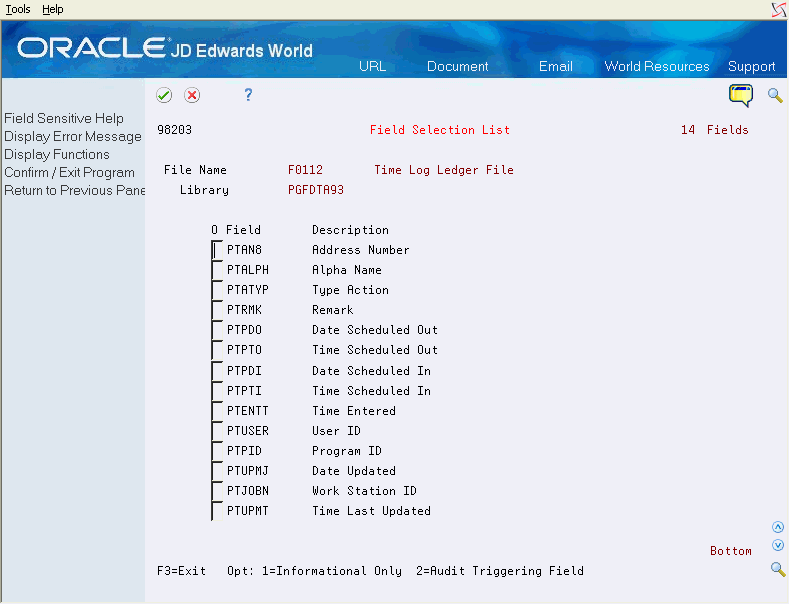Click the Time Entered description
Screen dimensions: 789x604
354,411
